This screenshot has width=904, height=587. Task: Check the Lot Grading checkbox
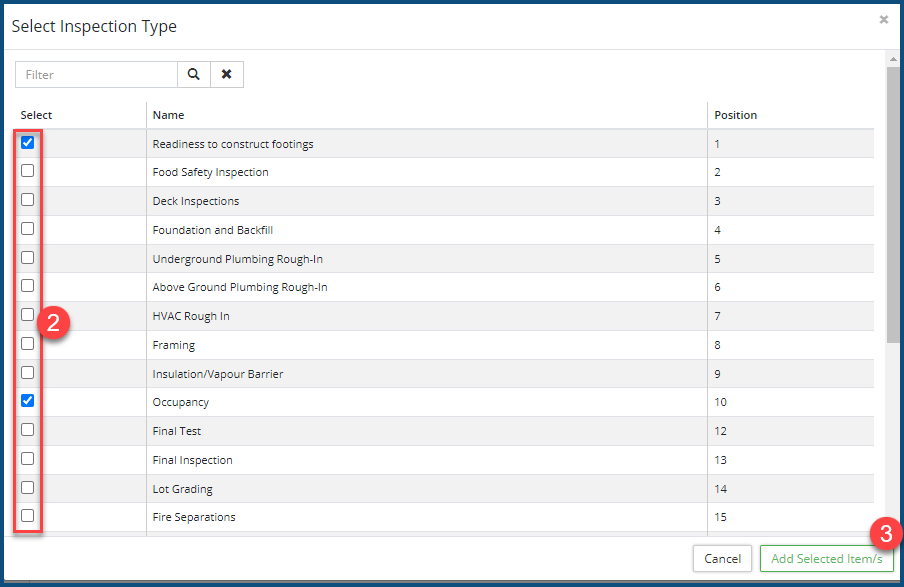(x=28, y=488)
